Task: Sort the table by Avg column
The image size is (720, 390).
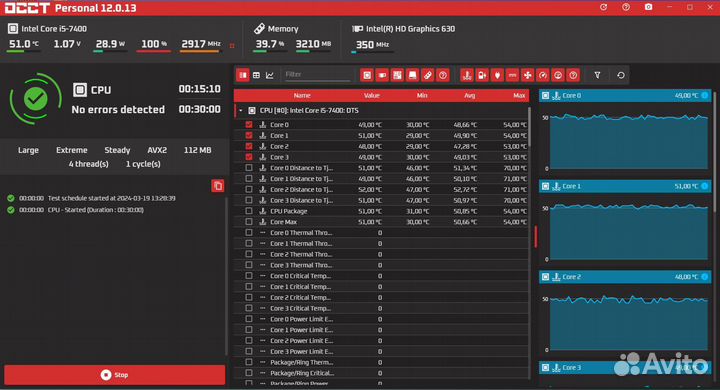Action: coord(469,96)
